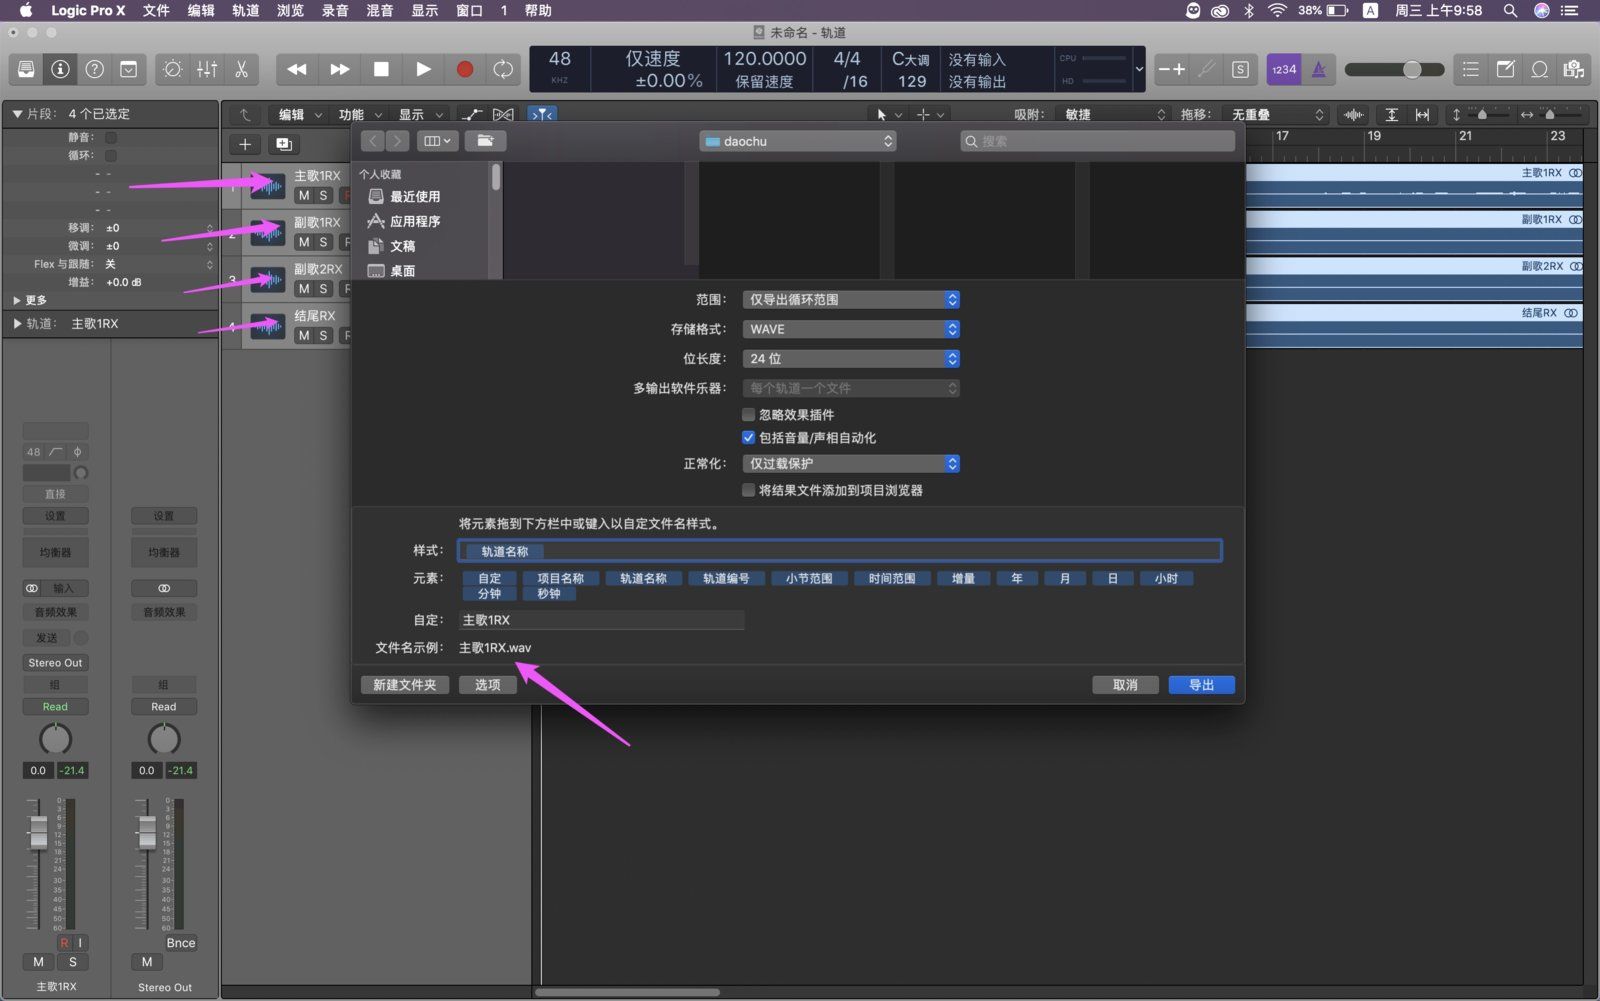Toggle the Catch playhead button
The image size is (1600, 1001).
[x=541, y=115]
